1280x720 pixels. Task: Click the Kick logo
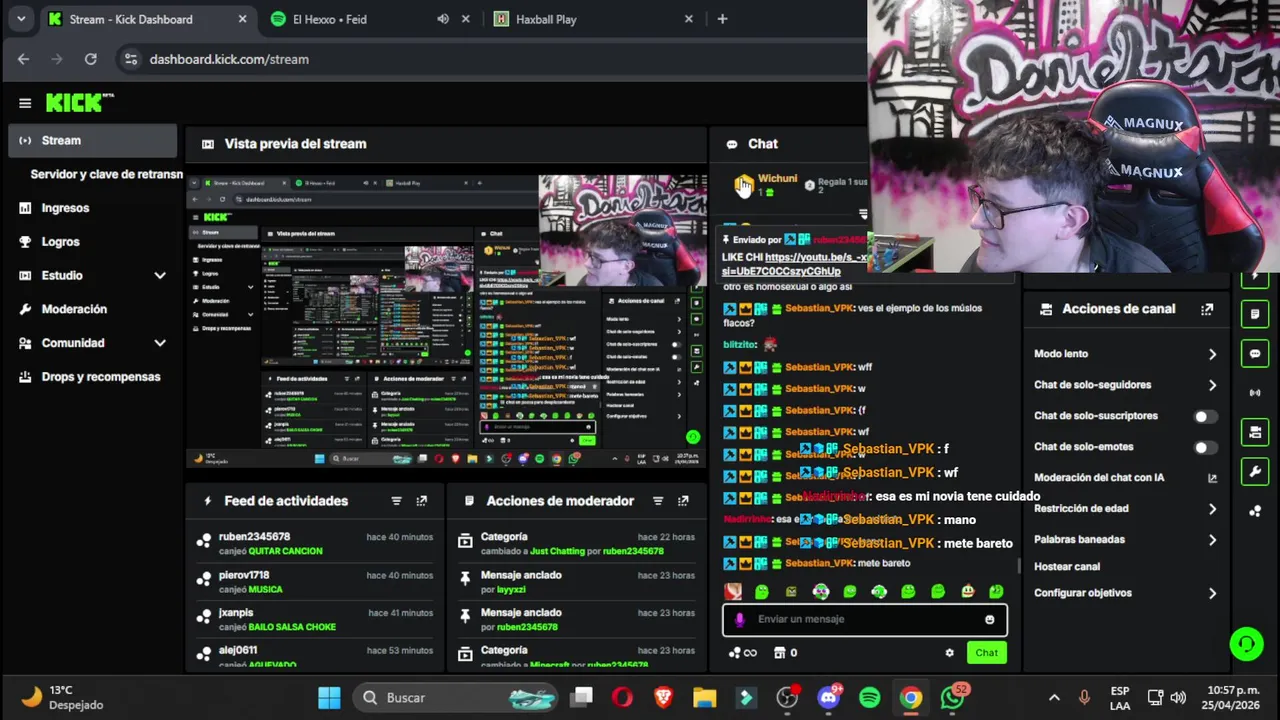[79, 102]
